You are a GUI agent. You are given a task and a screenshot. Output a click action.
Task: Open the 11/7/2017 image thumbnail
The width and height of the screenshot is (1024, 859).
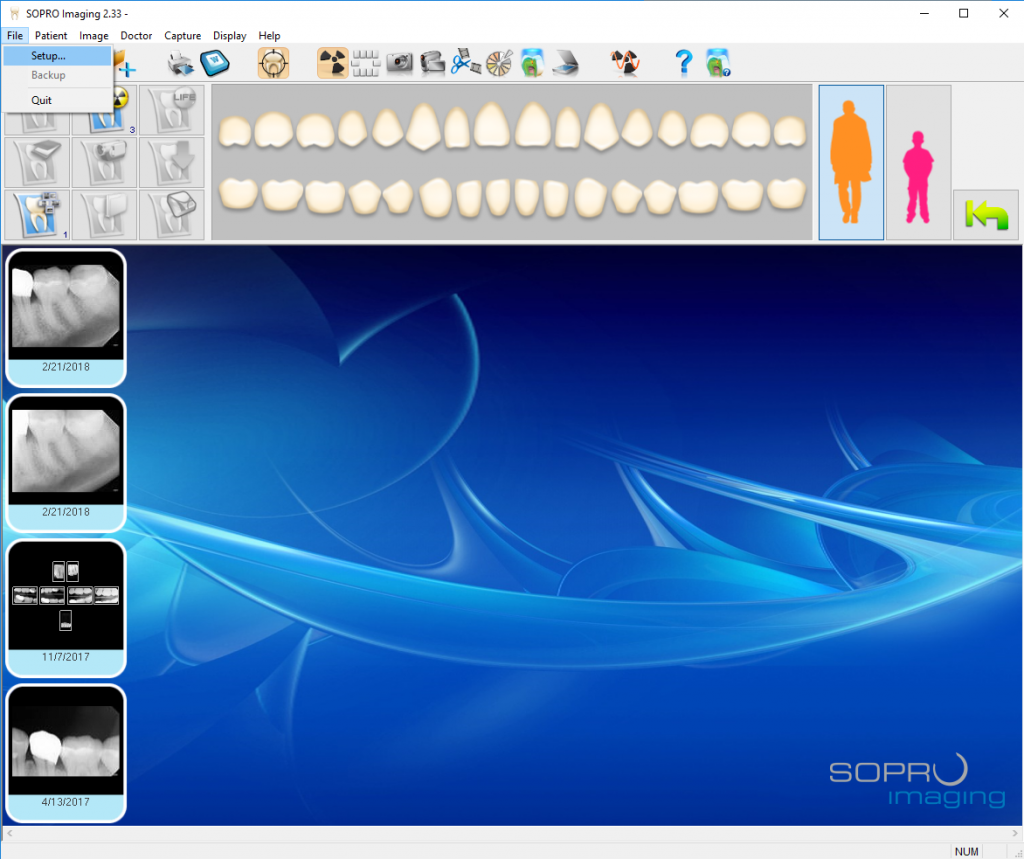[x=65, y=600]
